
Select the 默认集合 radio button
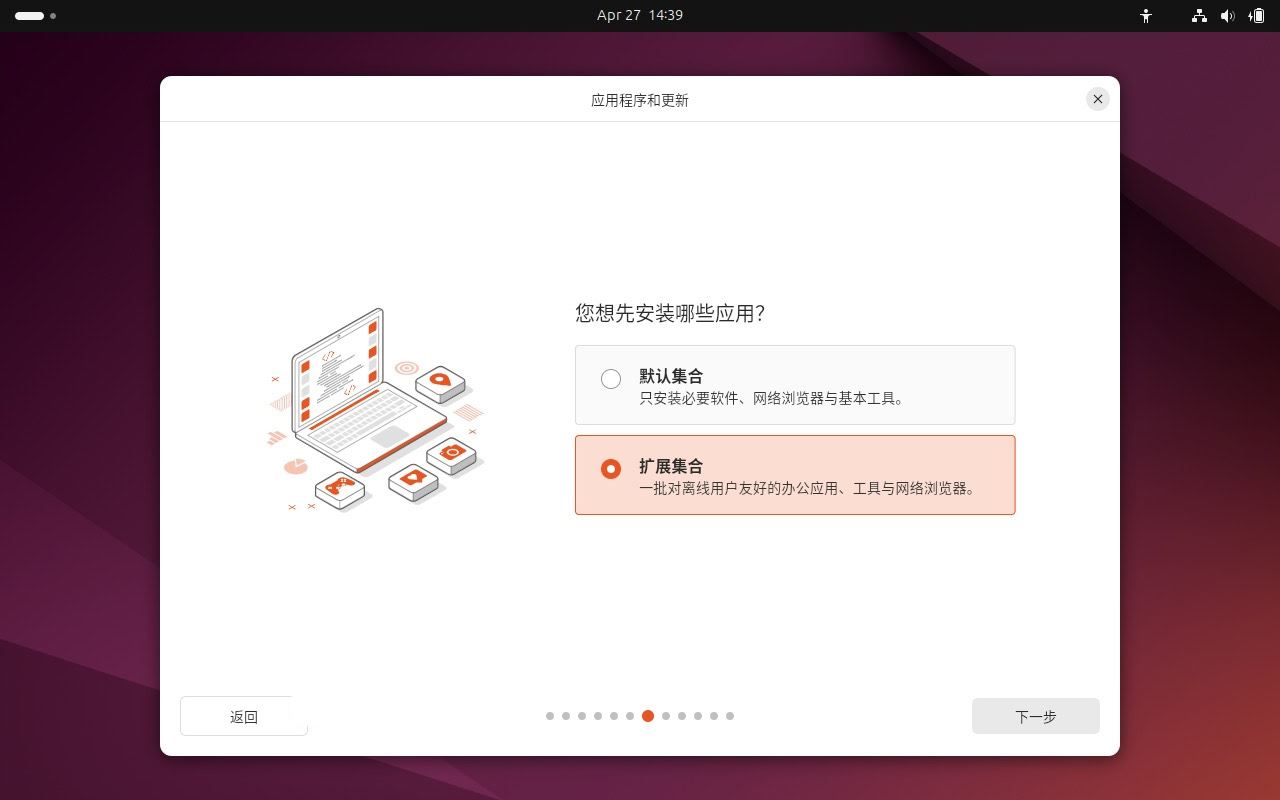click(611, 379)
